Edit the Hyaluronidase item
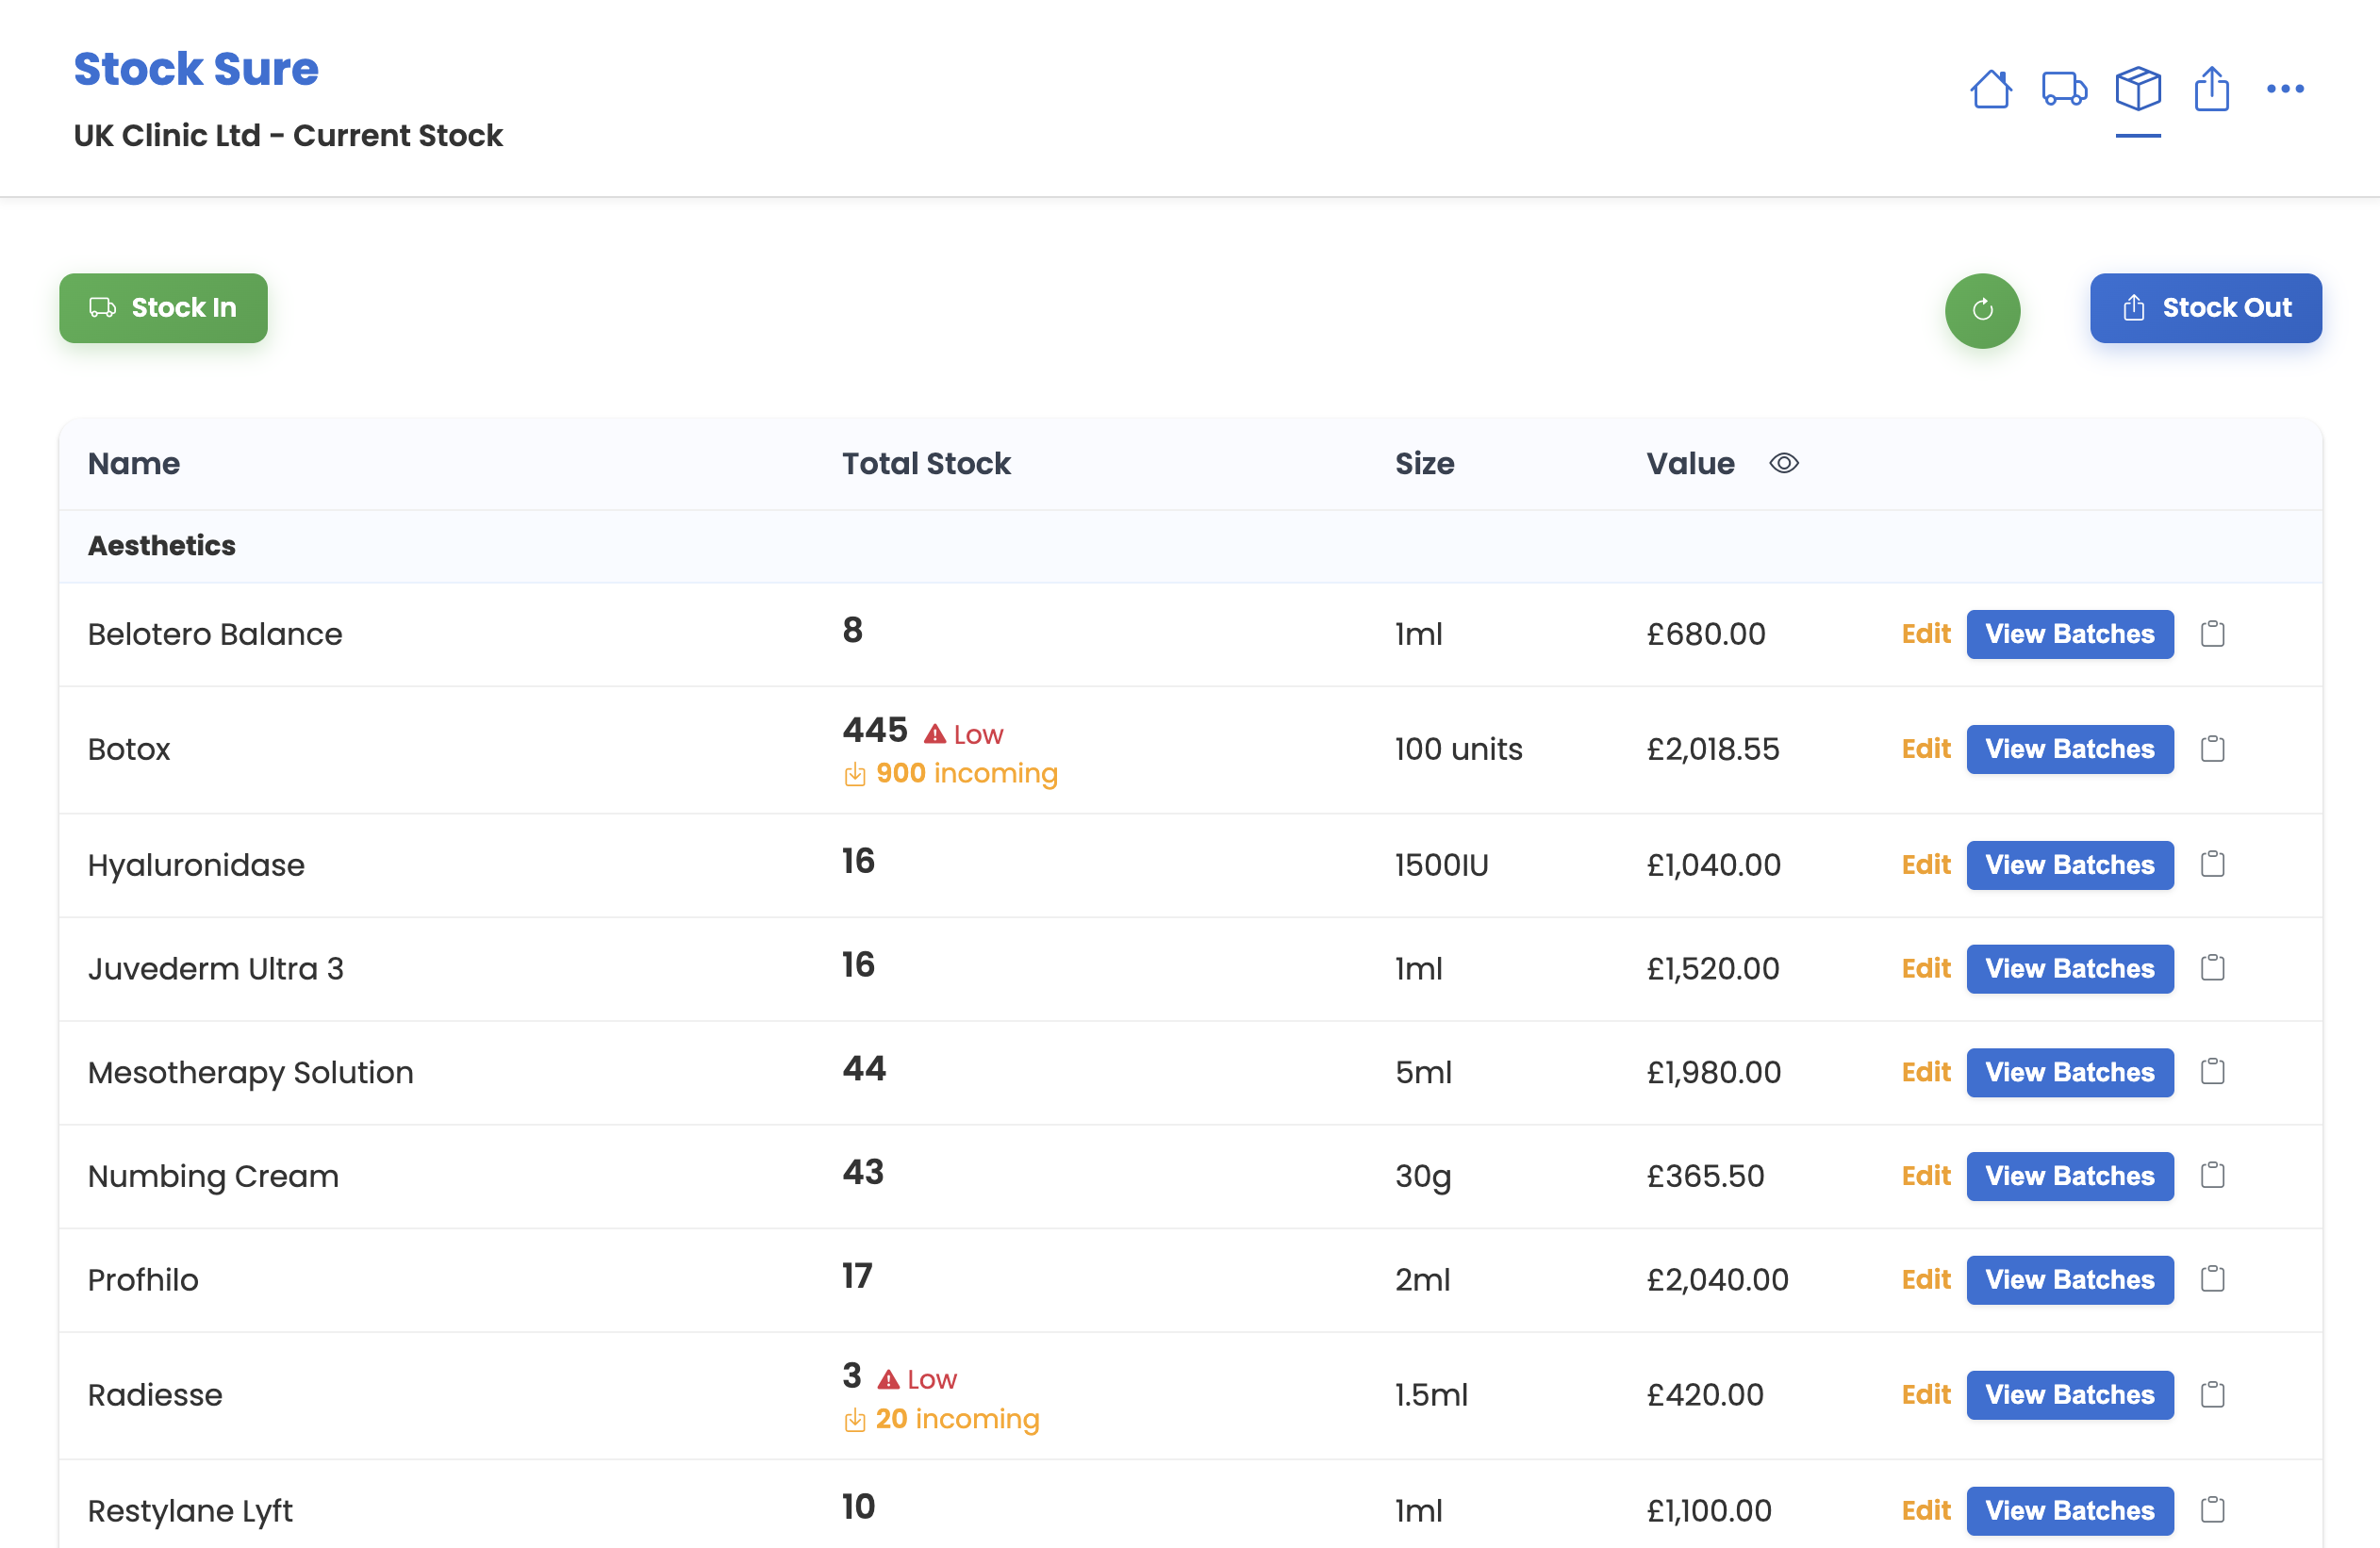 (x=1925, y=865)
